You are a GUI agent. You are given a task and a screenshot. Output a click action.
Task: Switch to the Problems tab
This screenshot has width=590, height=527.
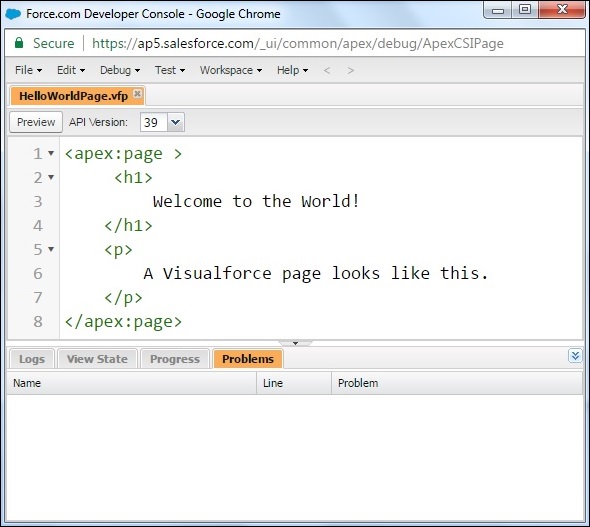tap(248, 359)
